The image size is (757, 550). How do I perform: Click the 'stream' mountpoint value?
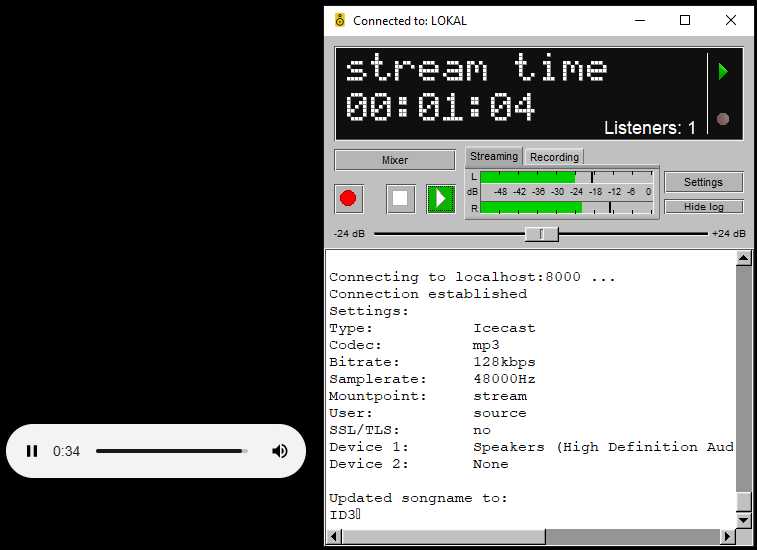[500, 396]
